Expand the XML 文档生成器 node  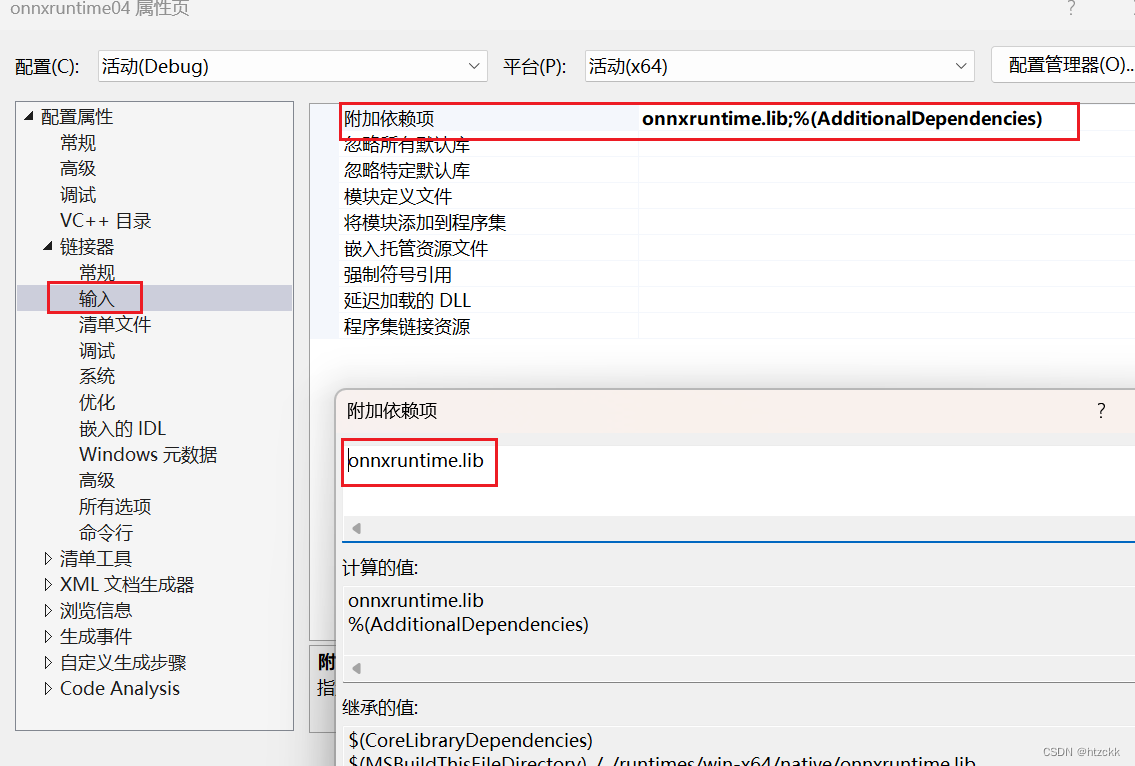tap(46, 583)
